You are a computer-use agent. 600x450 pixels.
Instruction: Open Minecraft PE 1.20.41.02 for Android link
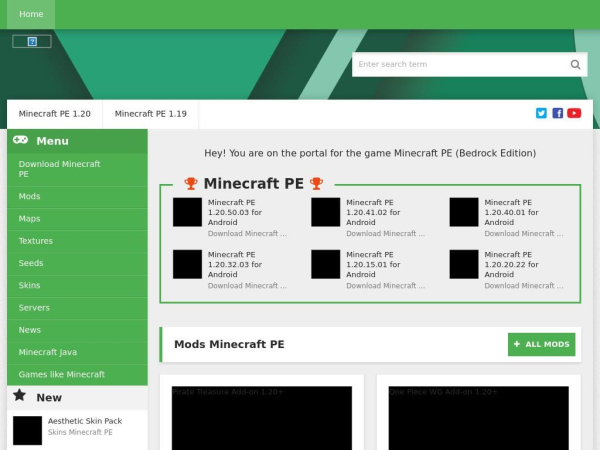coord(373,212)
